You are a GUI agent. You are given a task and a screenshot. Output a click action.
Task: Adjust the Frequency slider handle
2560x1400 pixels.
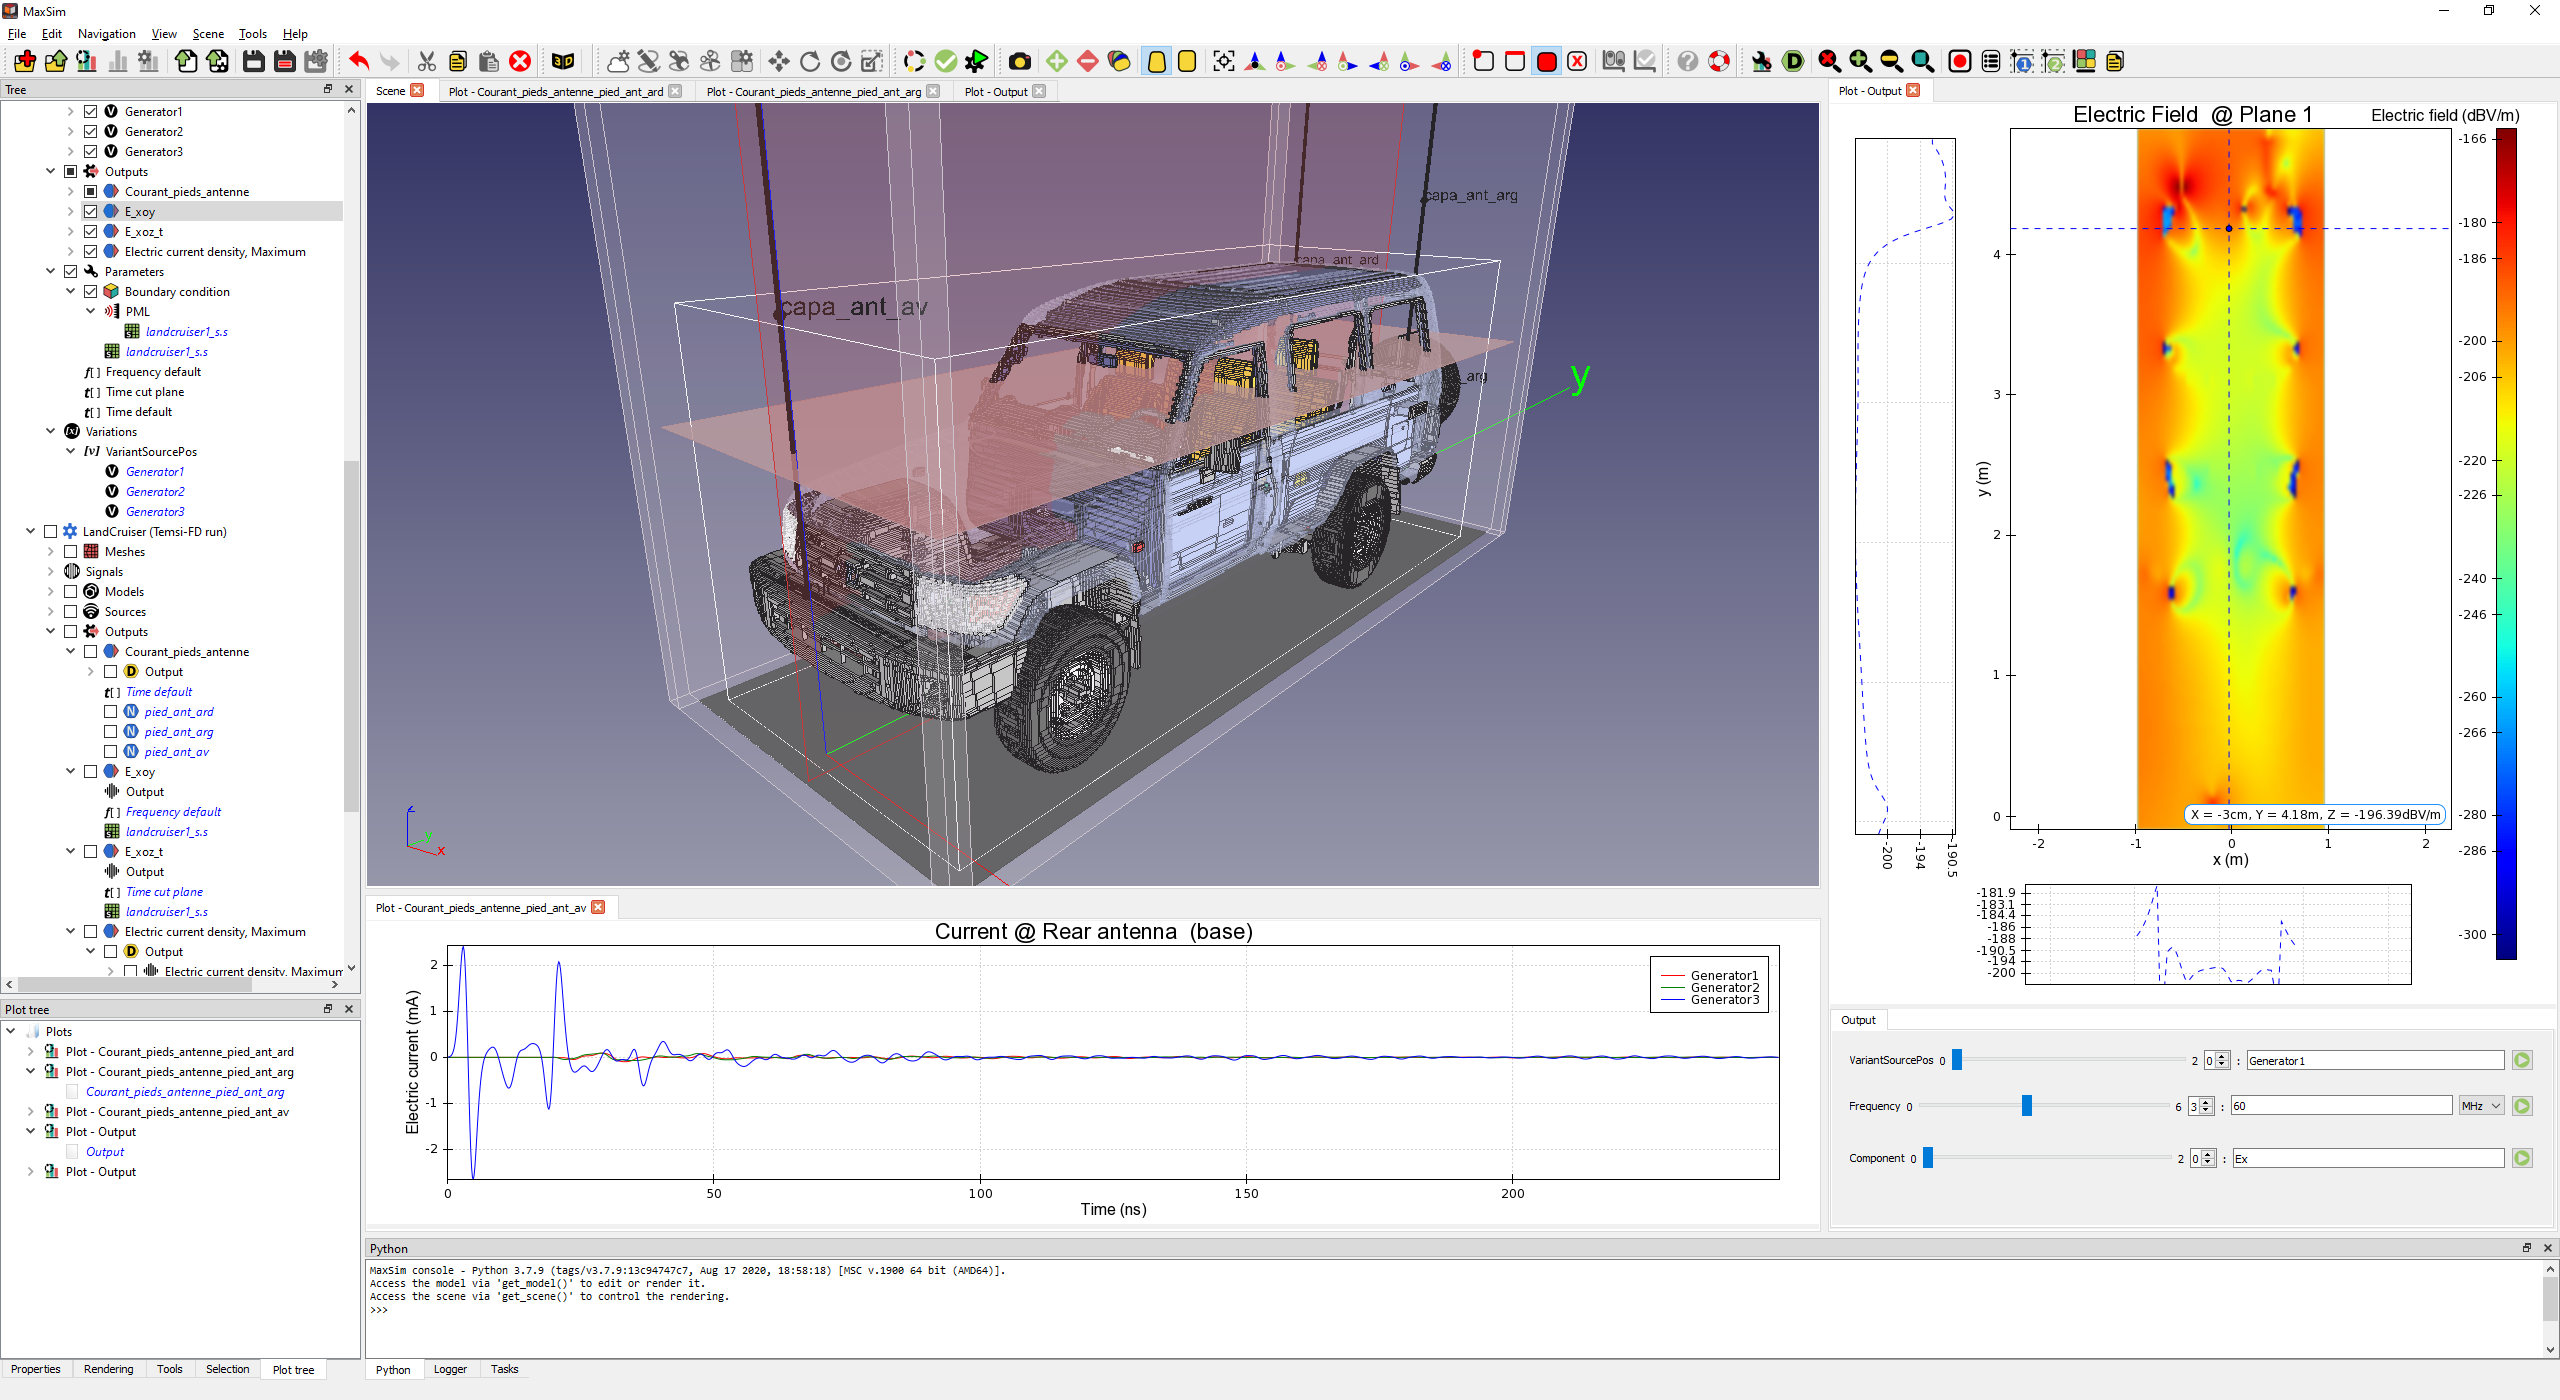(x=2027, y=1106)
